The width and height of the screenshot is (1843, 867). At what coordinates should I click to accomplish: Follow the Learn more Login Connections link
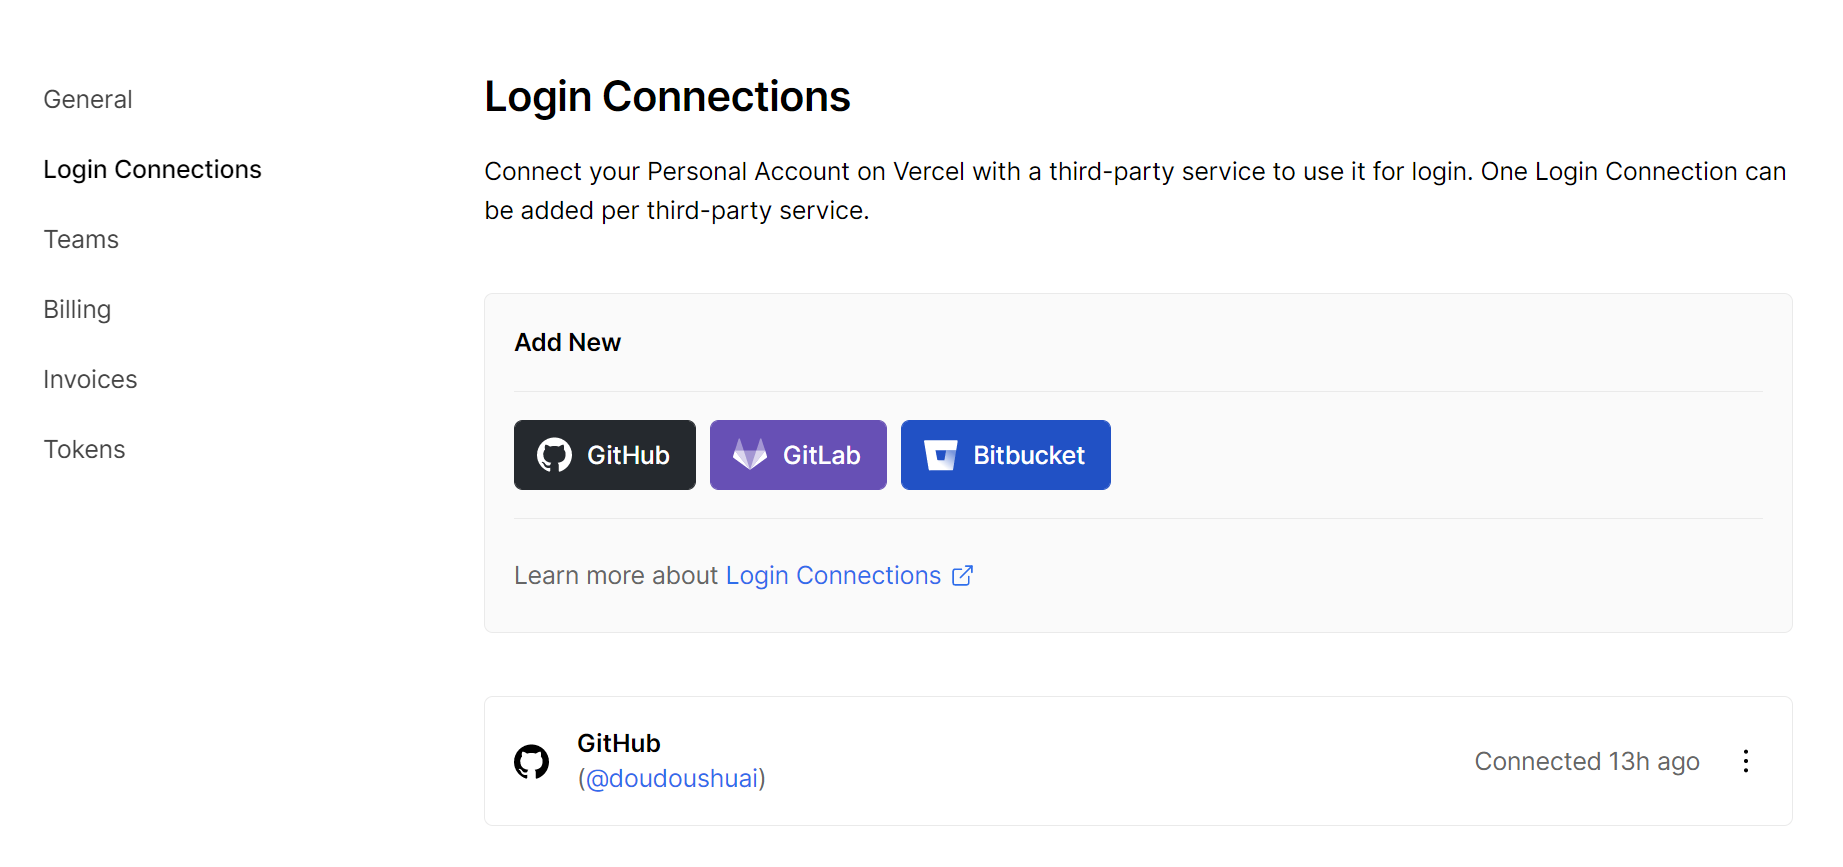833,576
